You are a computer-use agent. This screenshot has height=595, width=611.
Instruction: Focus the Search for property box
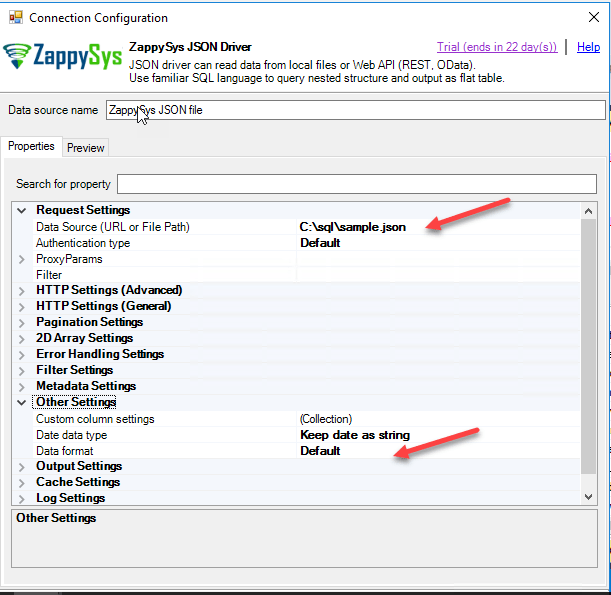(x=357, y=184)
